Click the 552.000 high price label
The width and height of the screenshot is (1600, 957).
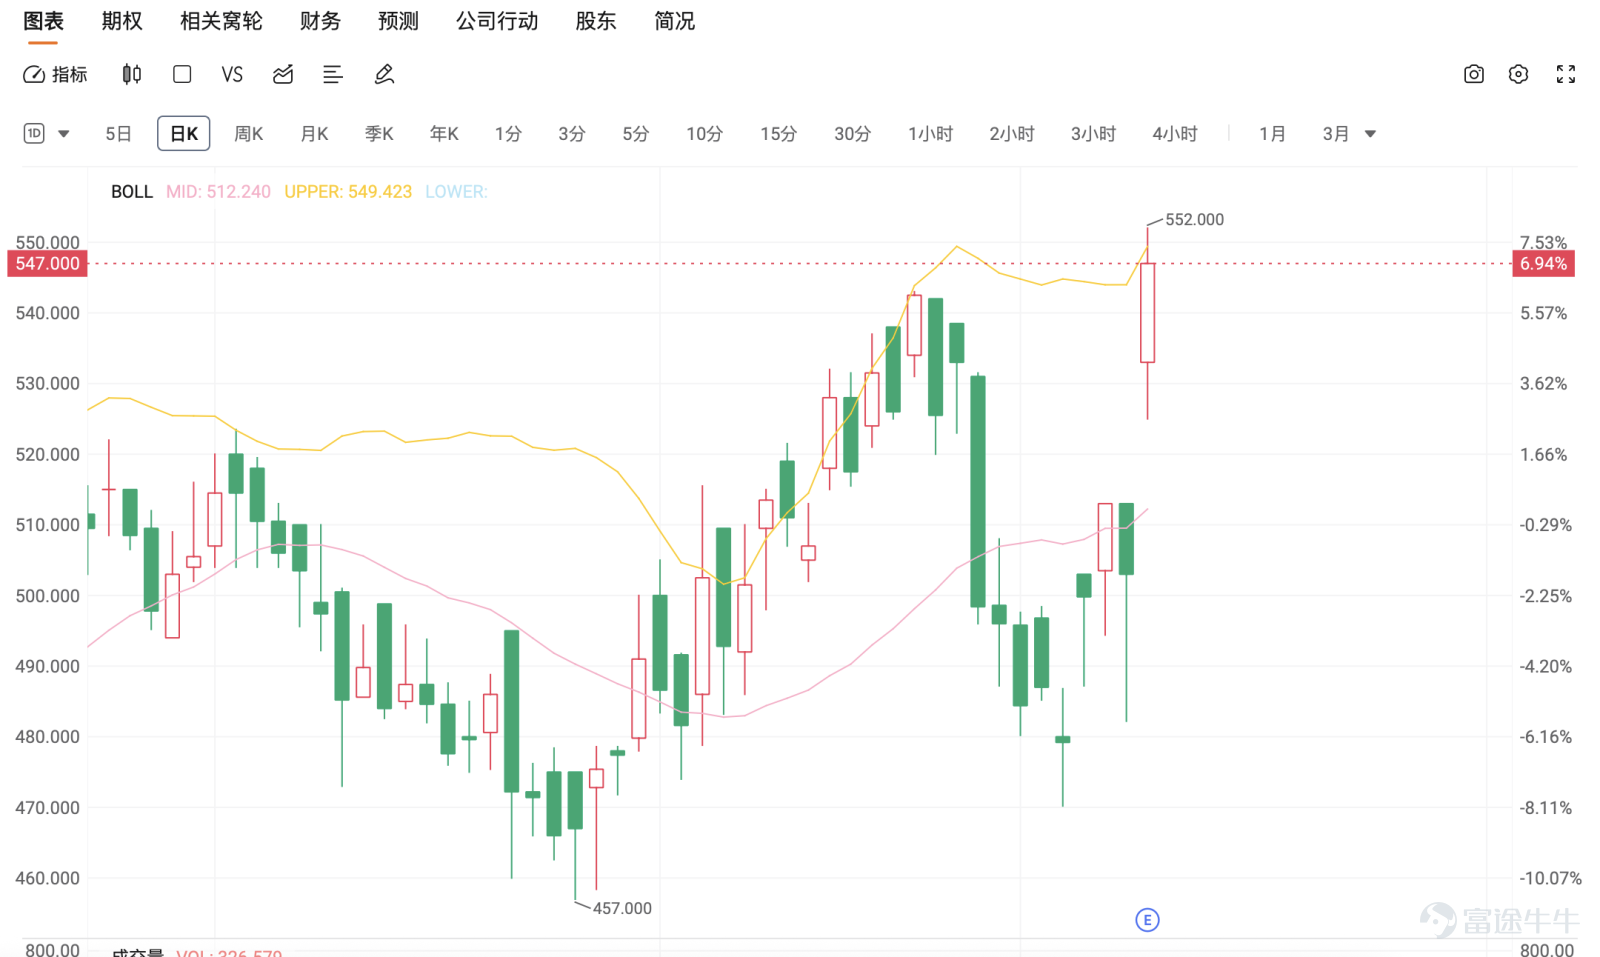pyautogui.click(x=1194, y=220)
